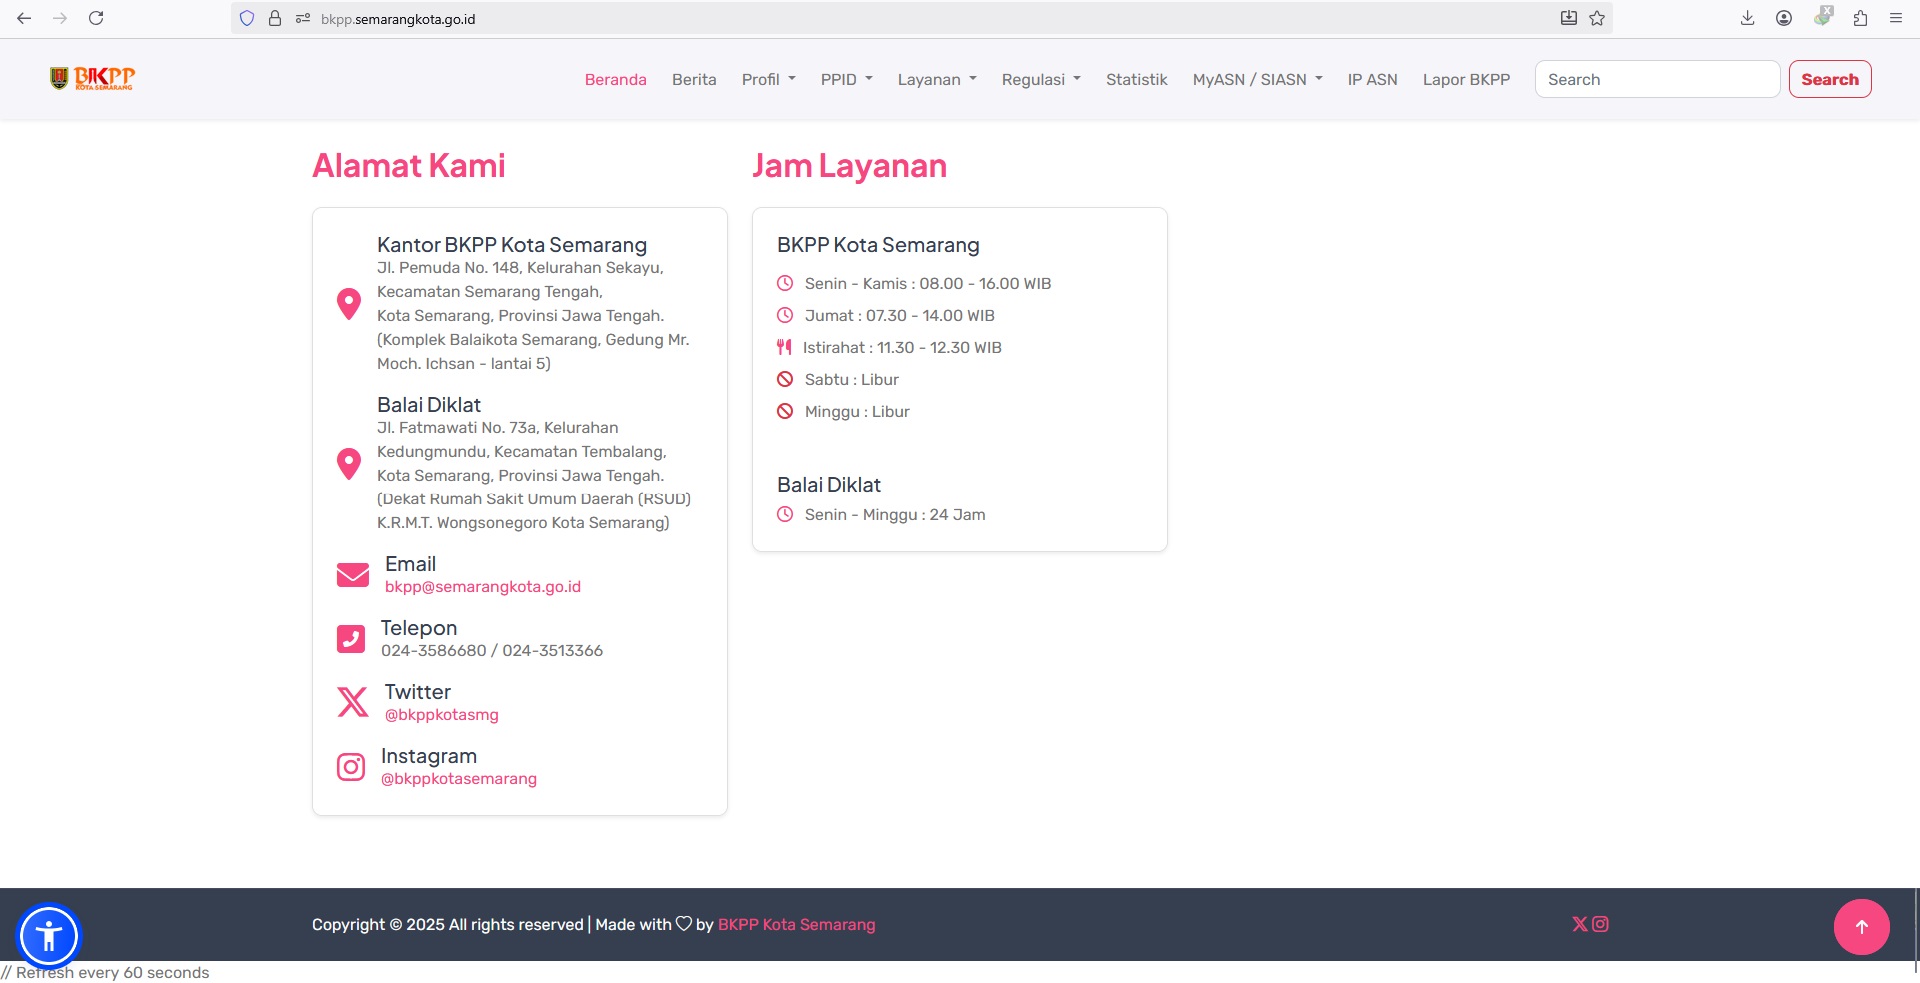Click the BKPP Kota Semarang logo
The height and width of the screenshot is (983, 1920).
point(92,79)
